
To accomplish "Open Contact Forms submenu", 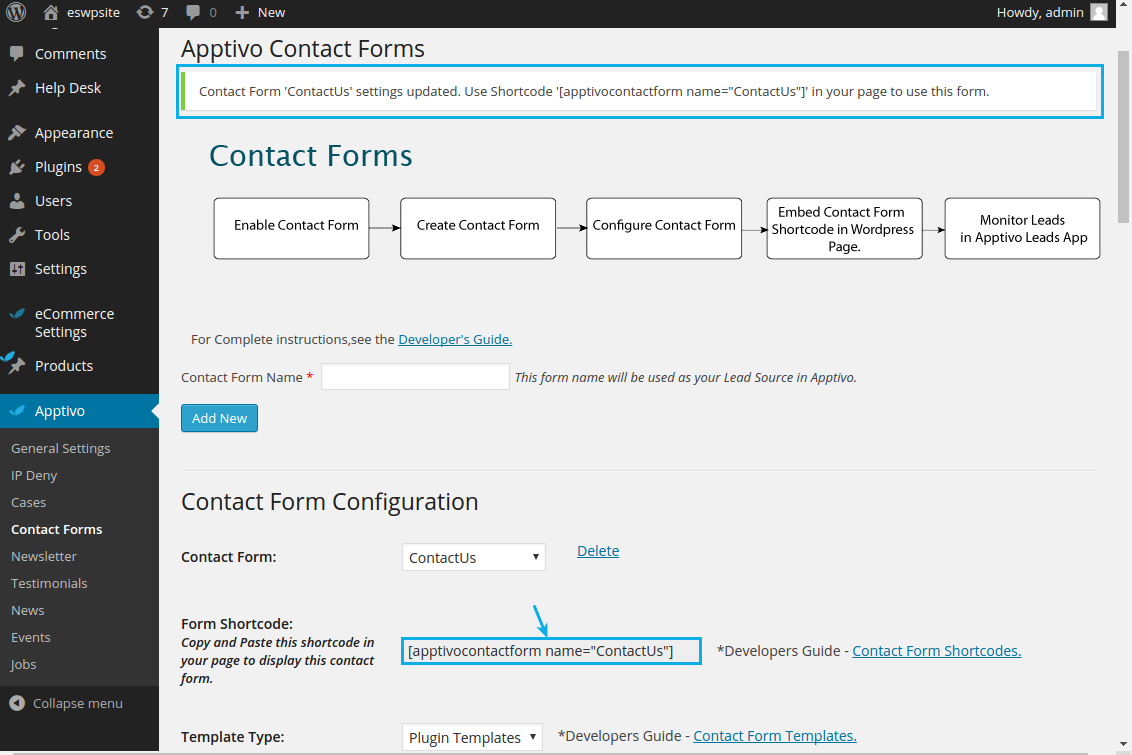I will [x=56, y=529].
